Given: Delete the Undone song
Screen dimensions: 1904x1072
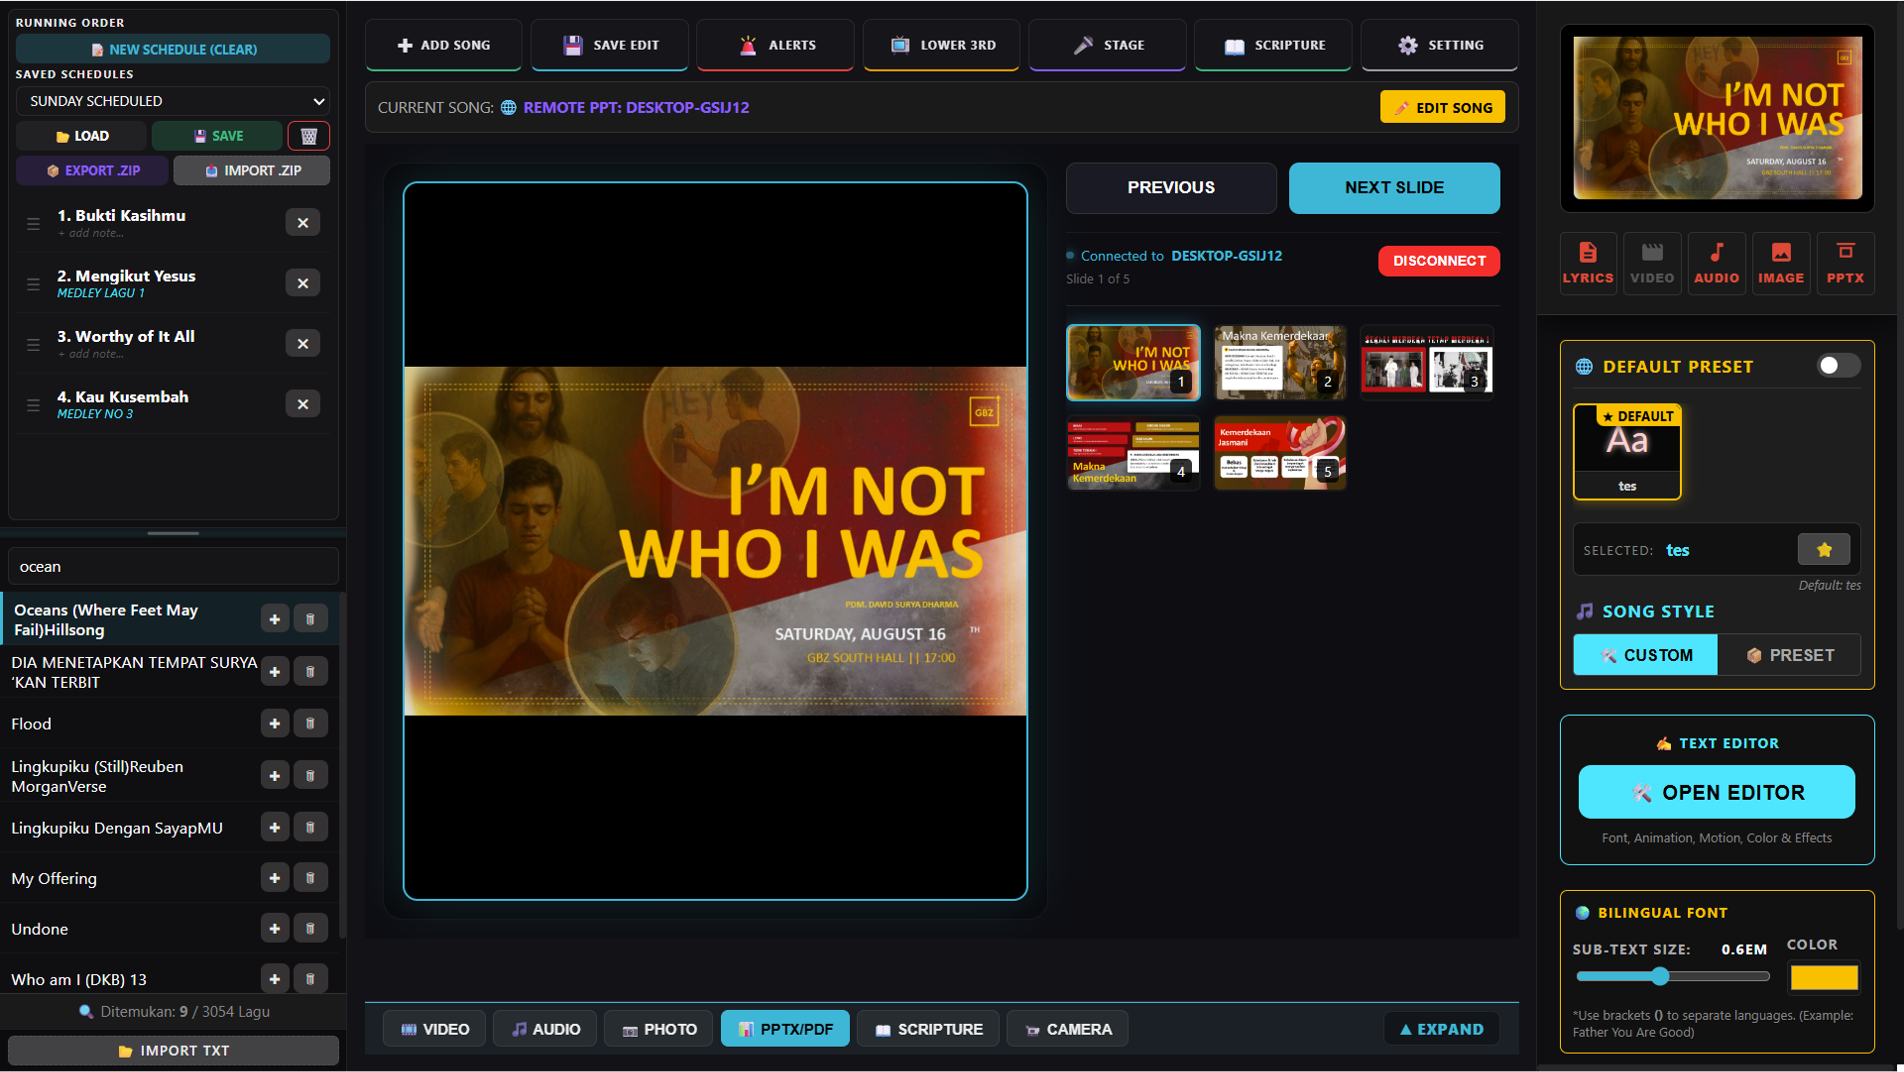Looking at the screenshot, I should point(310,929).
